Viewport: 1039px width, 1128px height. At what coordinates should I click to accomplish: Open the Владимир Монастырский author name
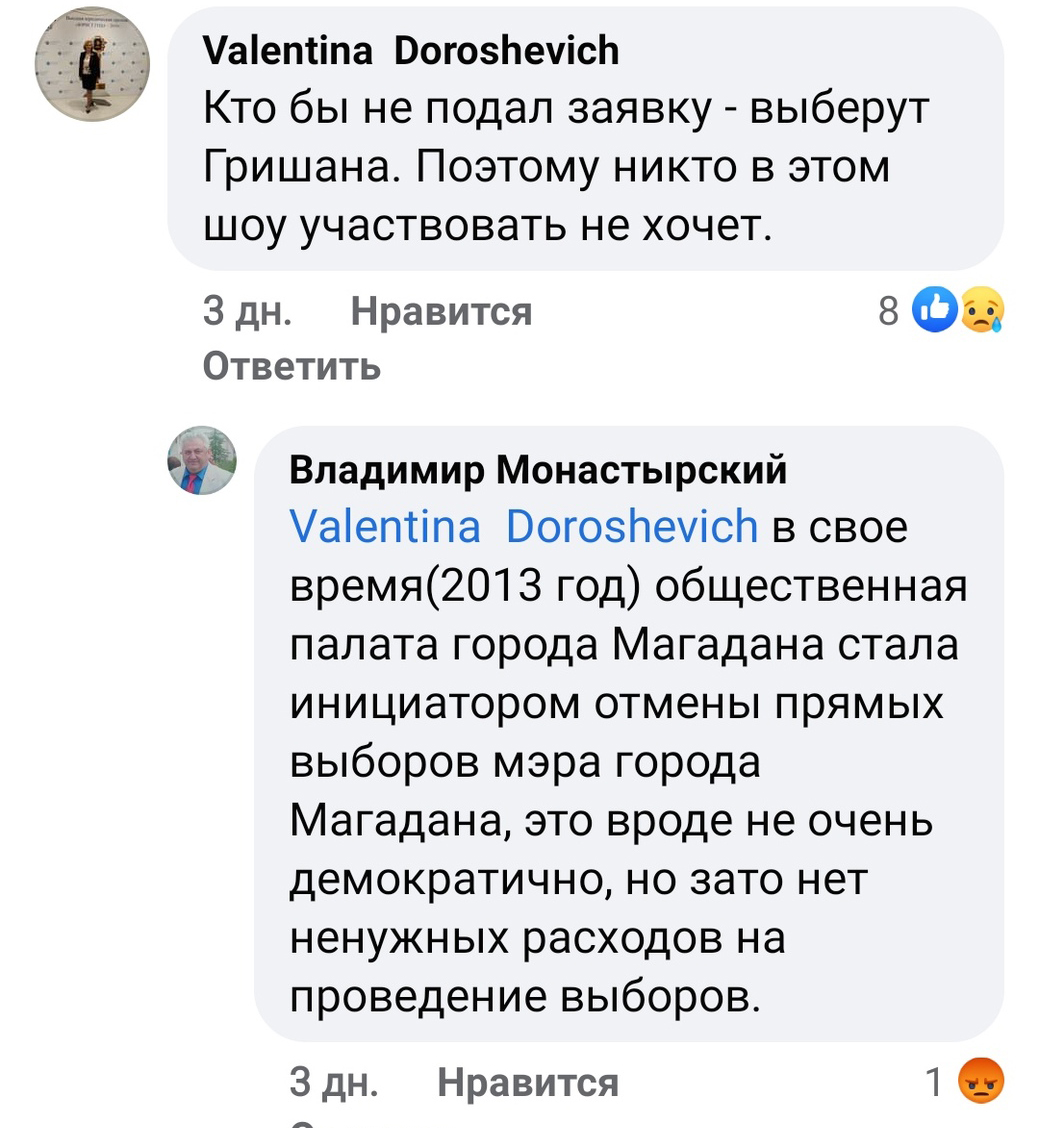[x=538, y=468]
